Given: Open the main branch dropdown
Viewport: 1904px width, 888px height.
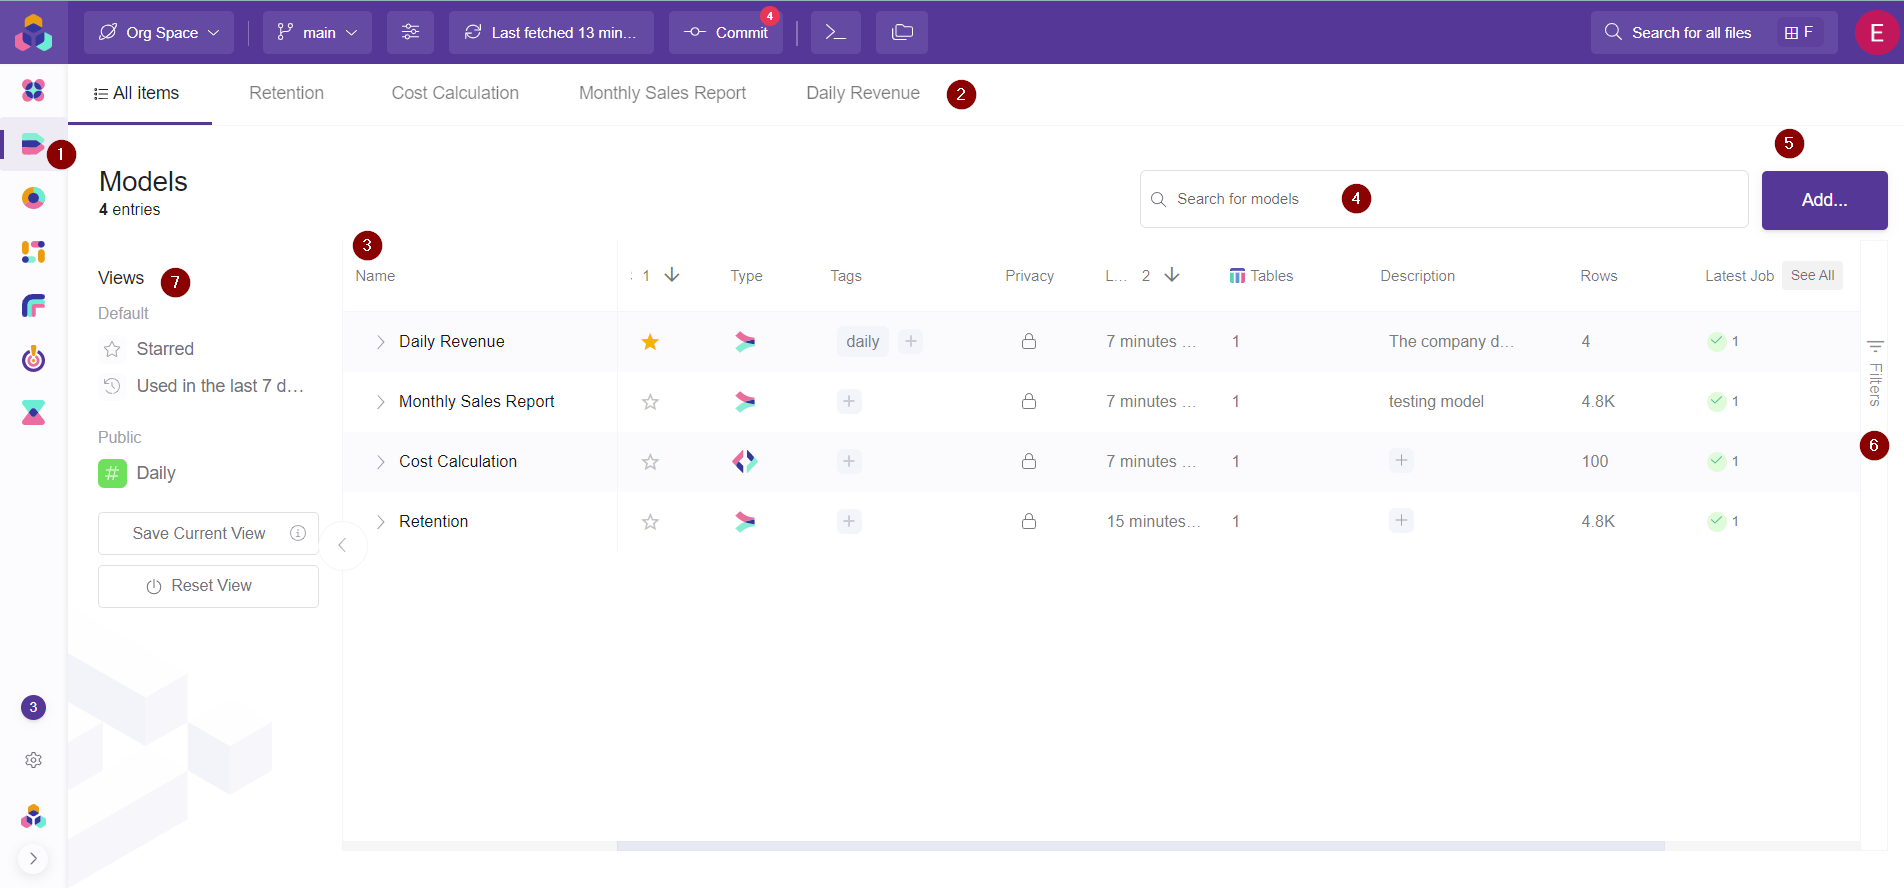Looking at the screenshot, I should (x=317, y=32).
